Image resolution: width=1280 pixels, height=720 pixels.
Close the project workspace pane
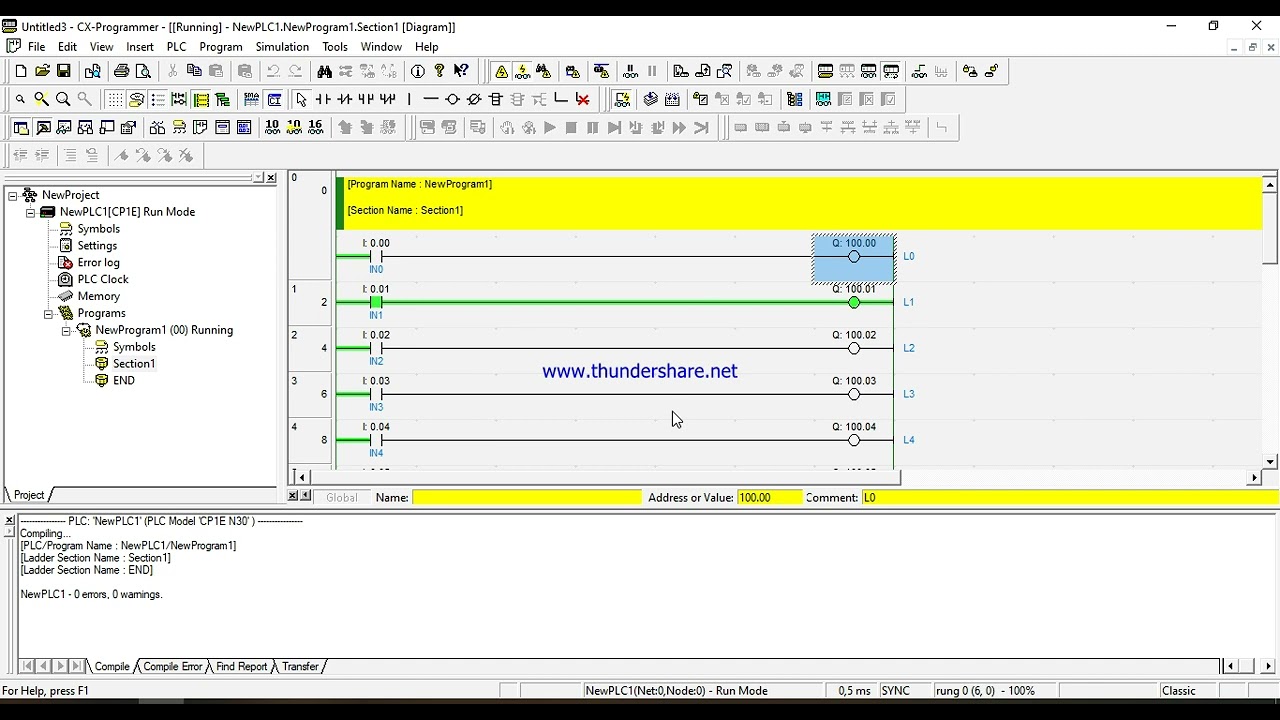click(272, 177)
